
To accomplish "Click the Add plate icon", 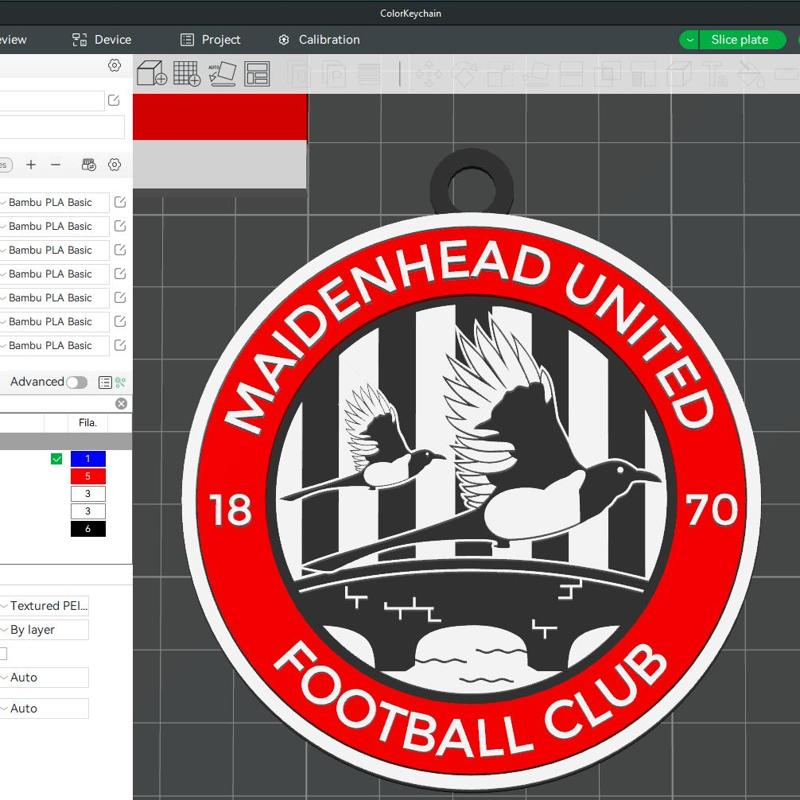I will tap(187, 72).
